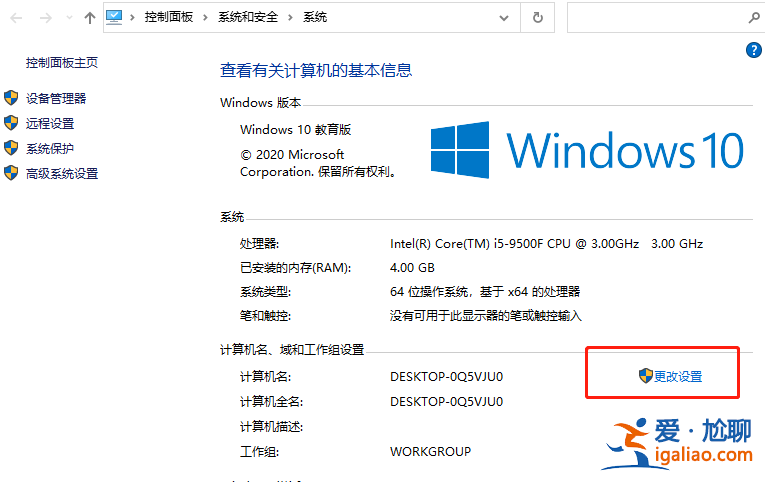Refresh the address bar

coord(538,18)
